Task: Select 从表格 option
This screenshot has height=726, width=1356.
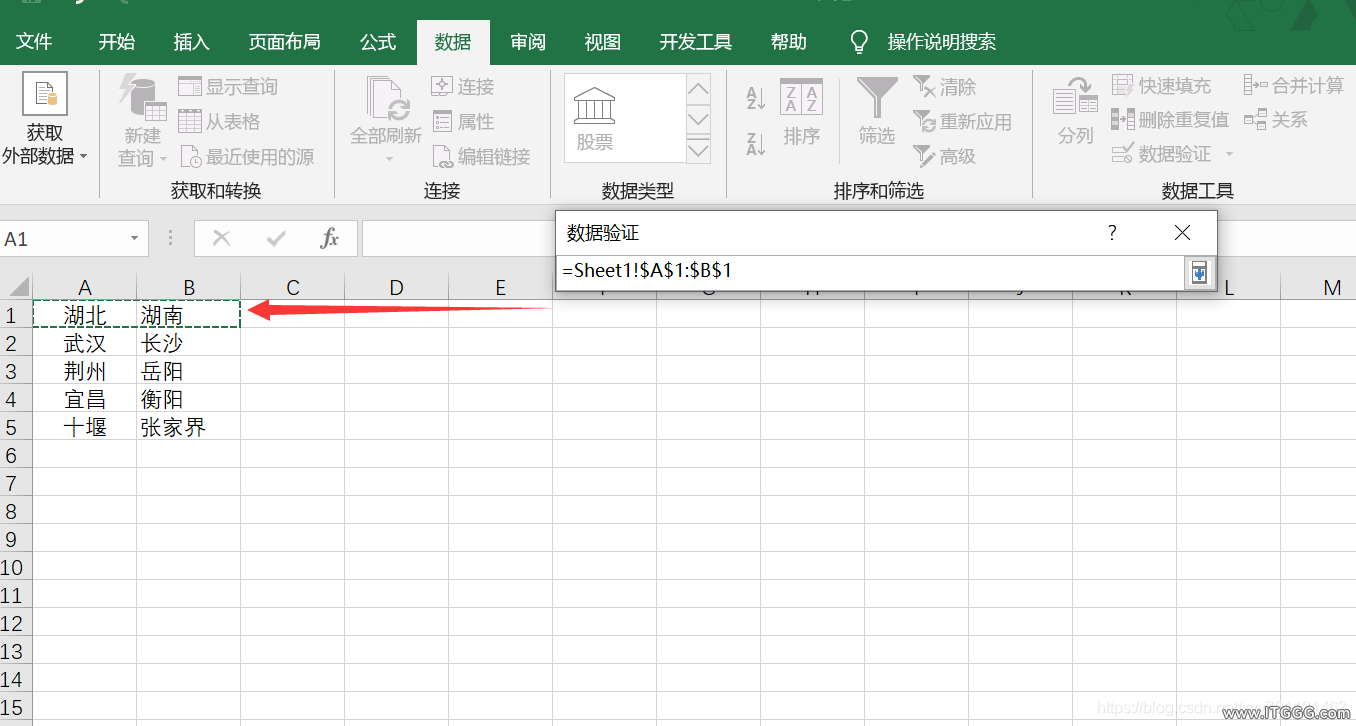Action: pos(219,122)
